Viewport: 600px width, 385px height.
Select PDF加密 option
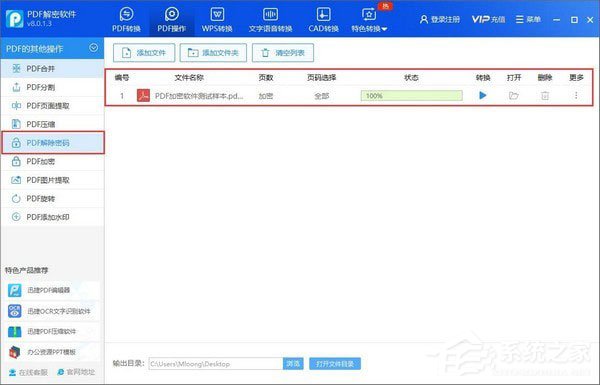[x=52, y=162]
